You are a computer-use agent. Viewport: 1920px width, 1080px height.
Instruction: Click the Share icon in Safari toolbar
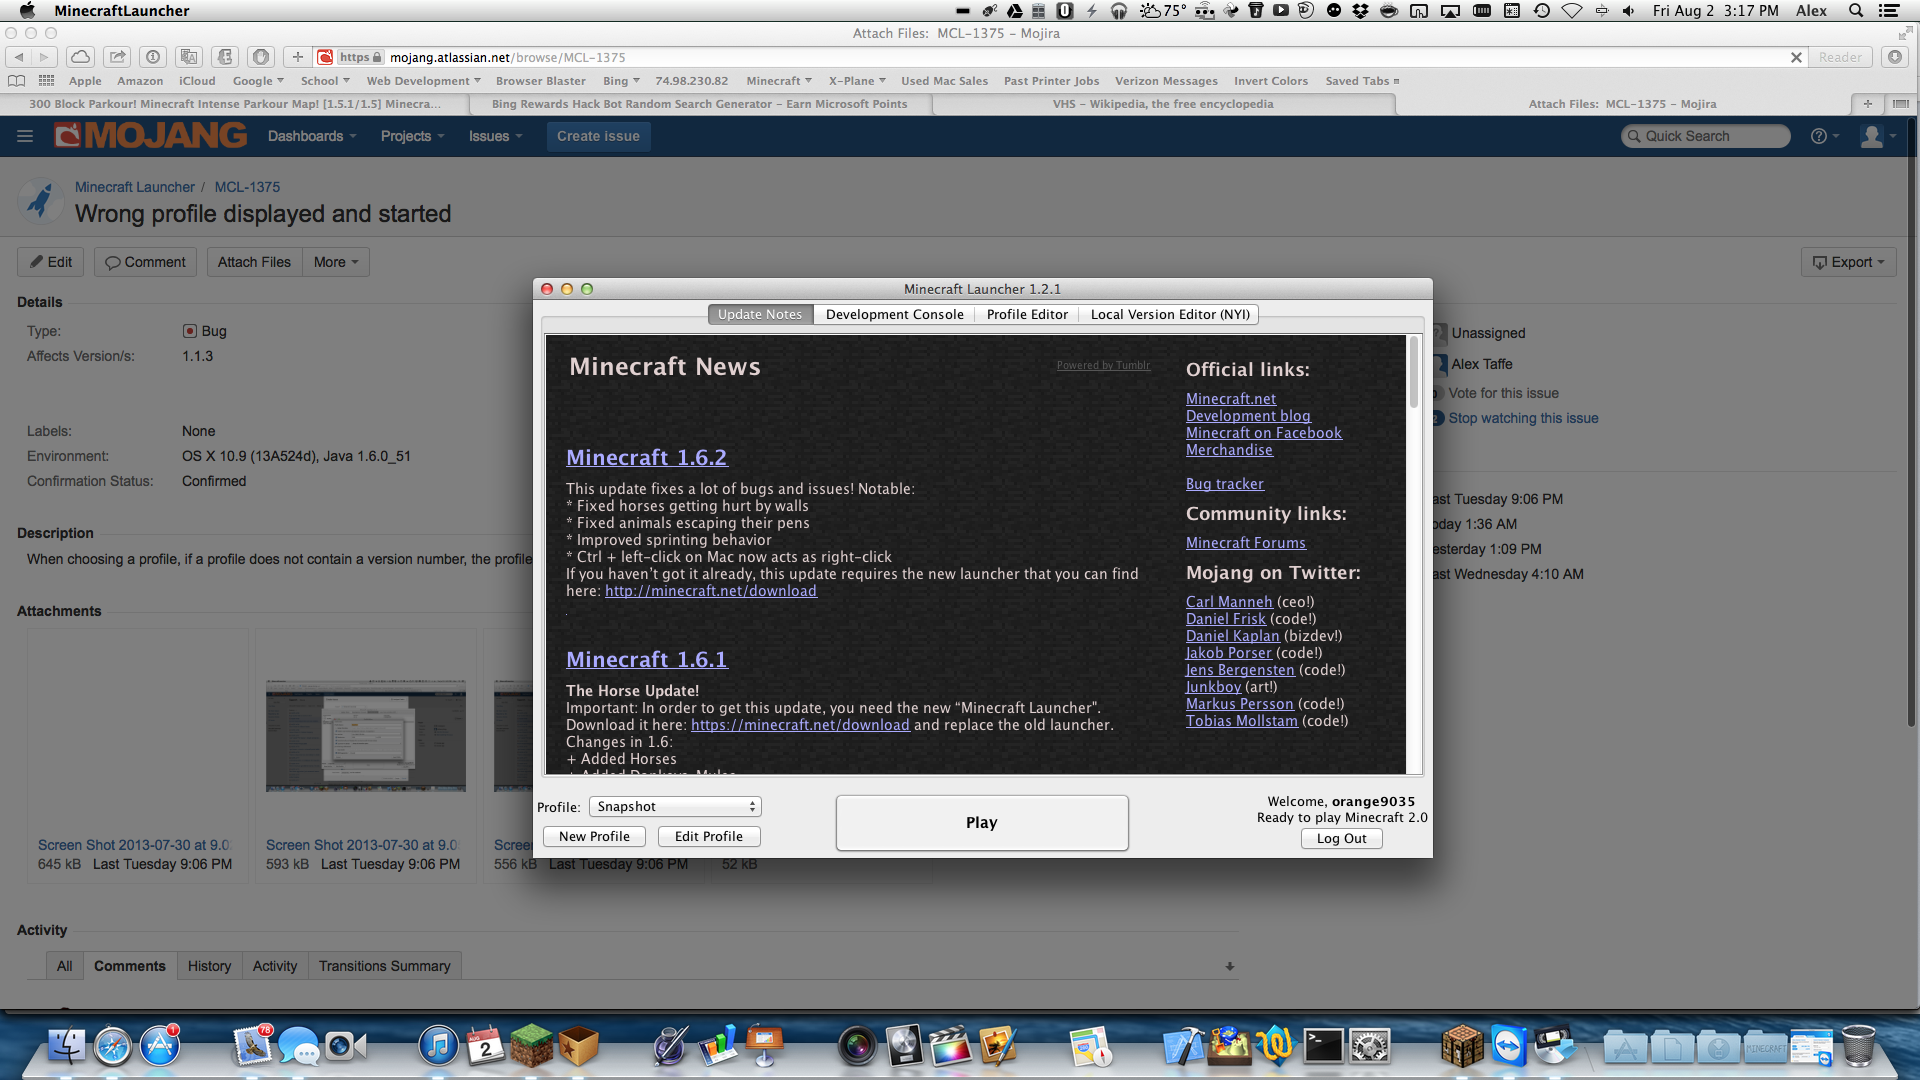click(117, 57)
